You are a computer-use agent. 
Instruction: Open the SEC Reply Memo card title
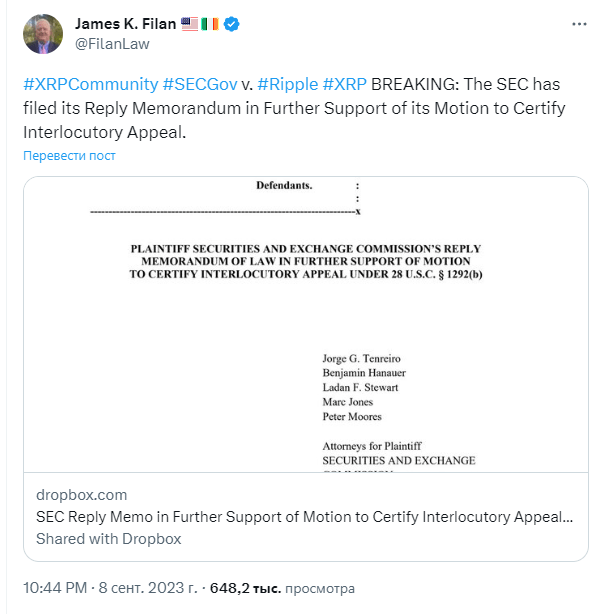[x=304, y=517]
